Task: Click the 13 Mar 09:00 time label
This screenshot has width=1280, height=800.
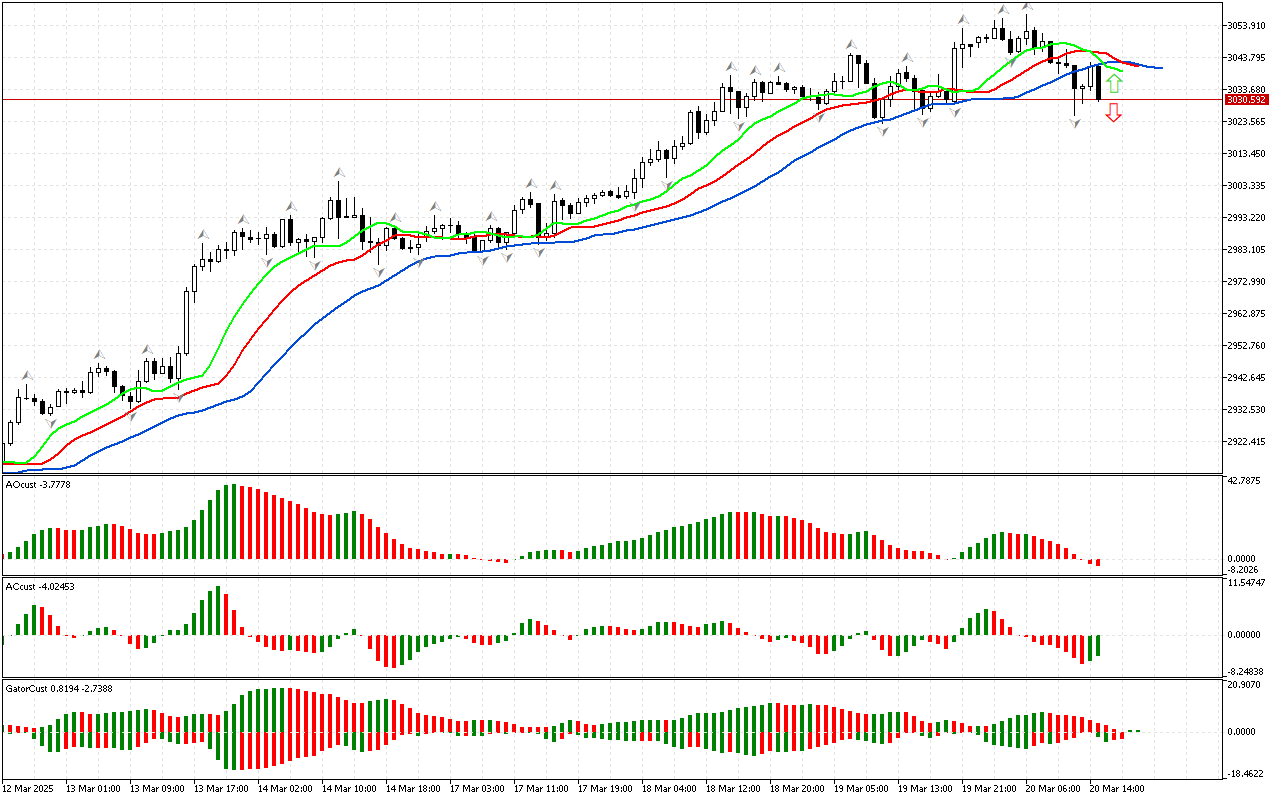Action: tap(159, 788)
